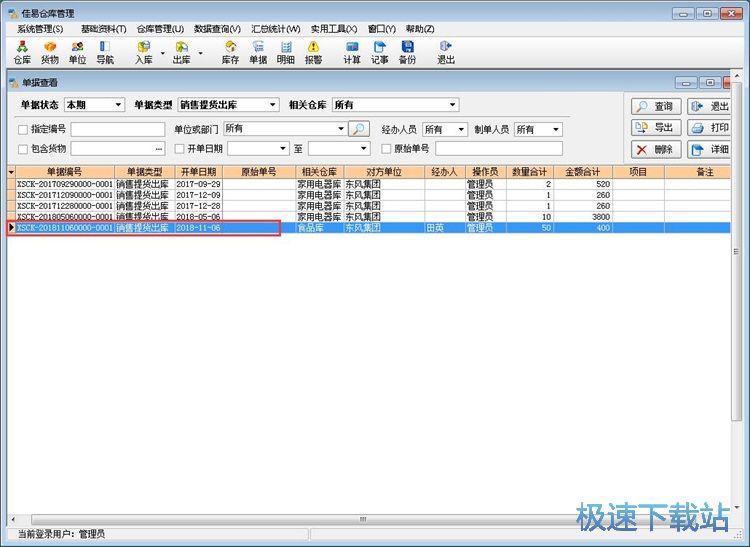Click the amount cell 3800
The height and width of the screenshot is (547, 750).
pyautogui.click(x=583, y=217)
